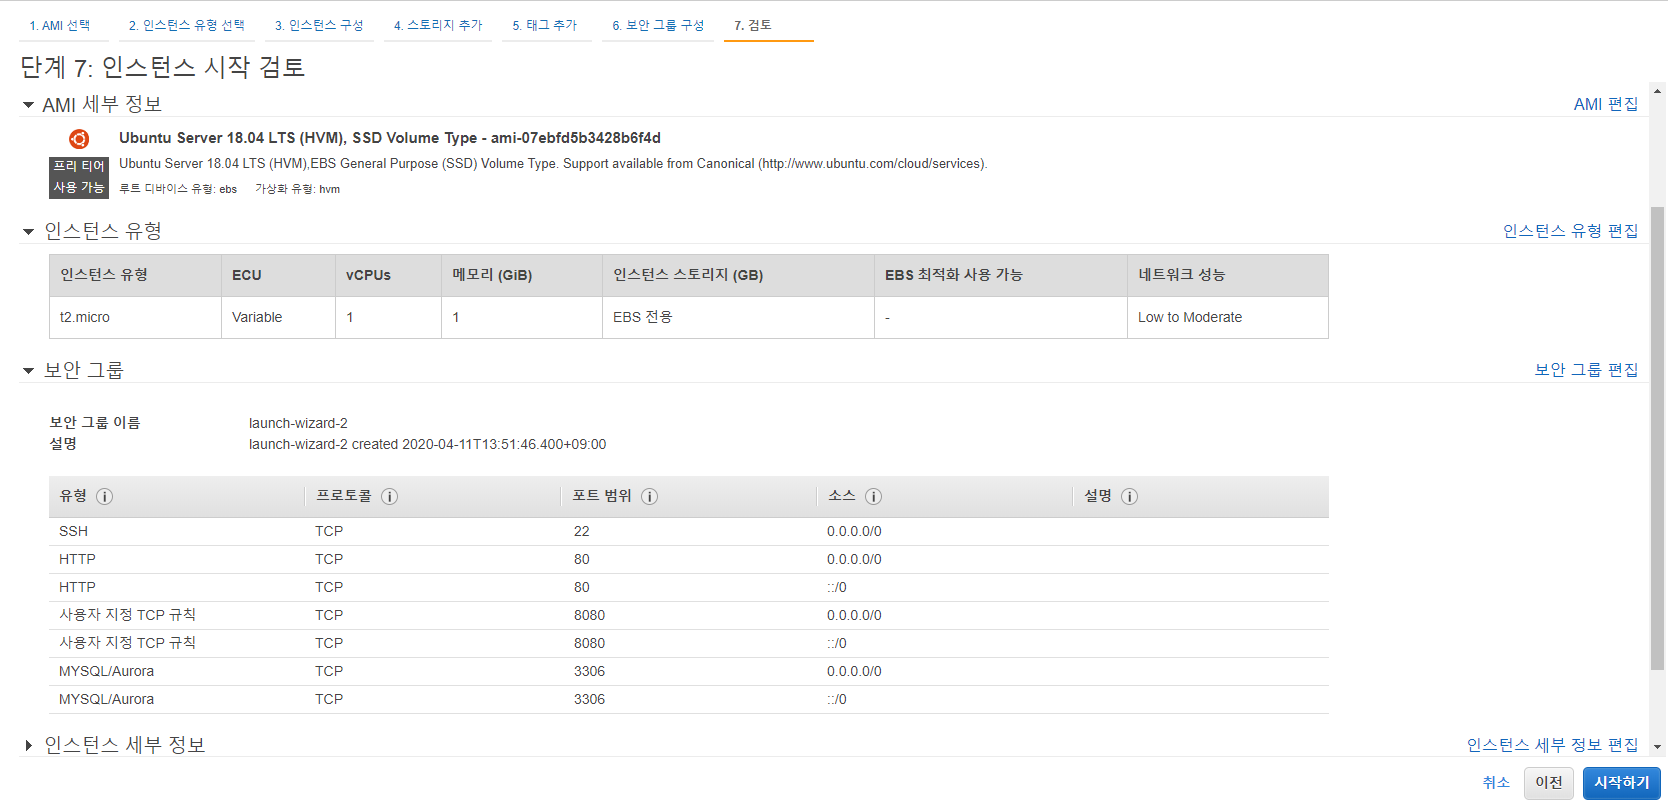This screenshot has height=804, width=1668.
Task: Click the 인스턴스 세부 정보 편집 link
Action: [1552, 745]
